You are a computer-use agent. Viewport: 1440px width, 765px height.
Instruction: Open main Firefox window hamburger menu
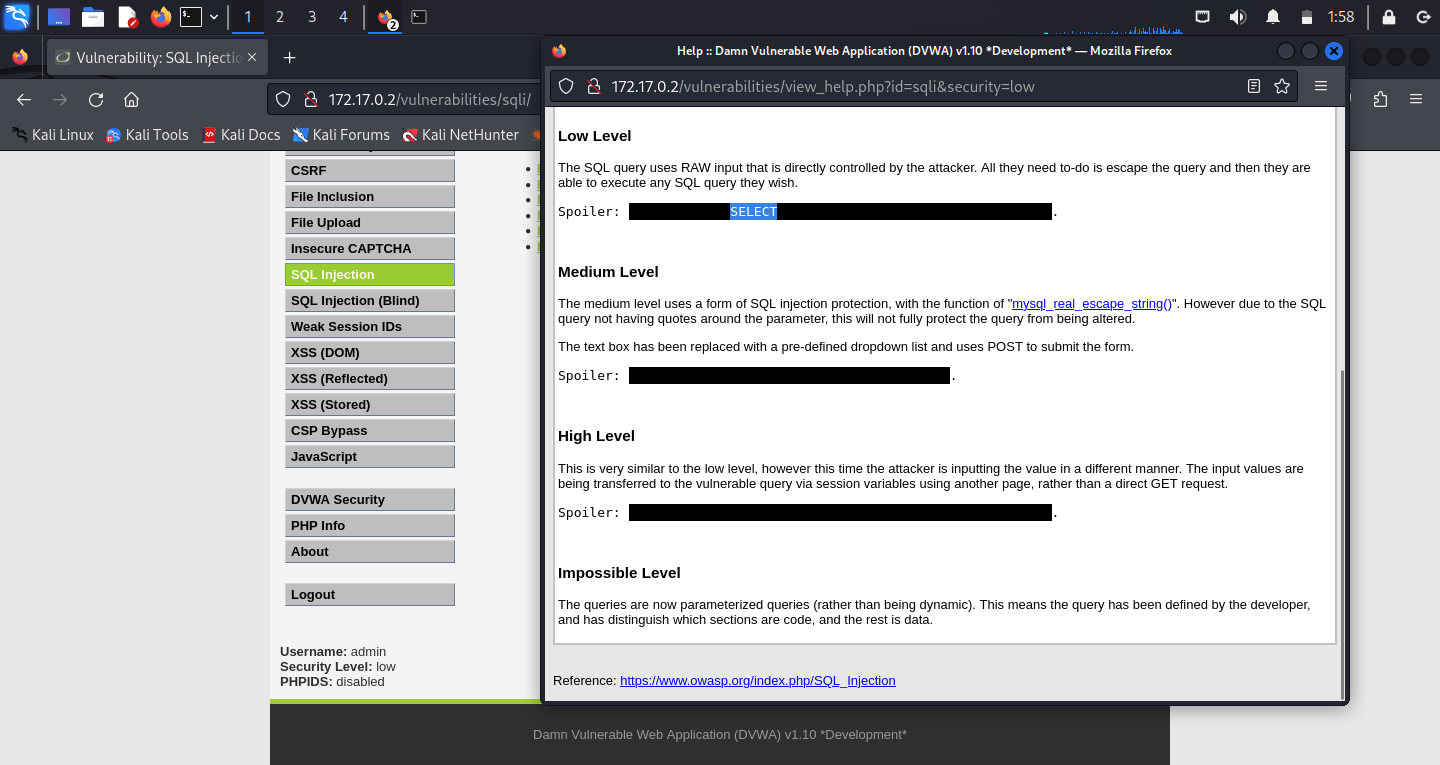click(x=1416, y=99)
